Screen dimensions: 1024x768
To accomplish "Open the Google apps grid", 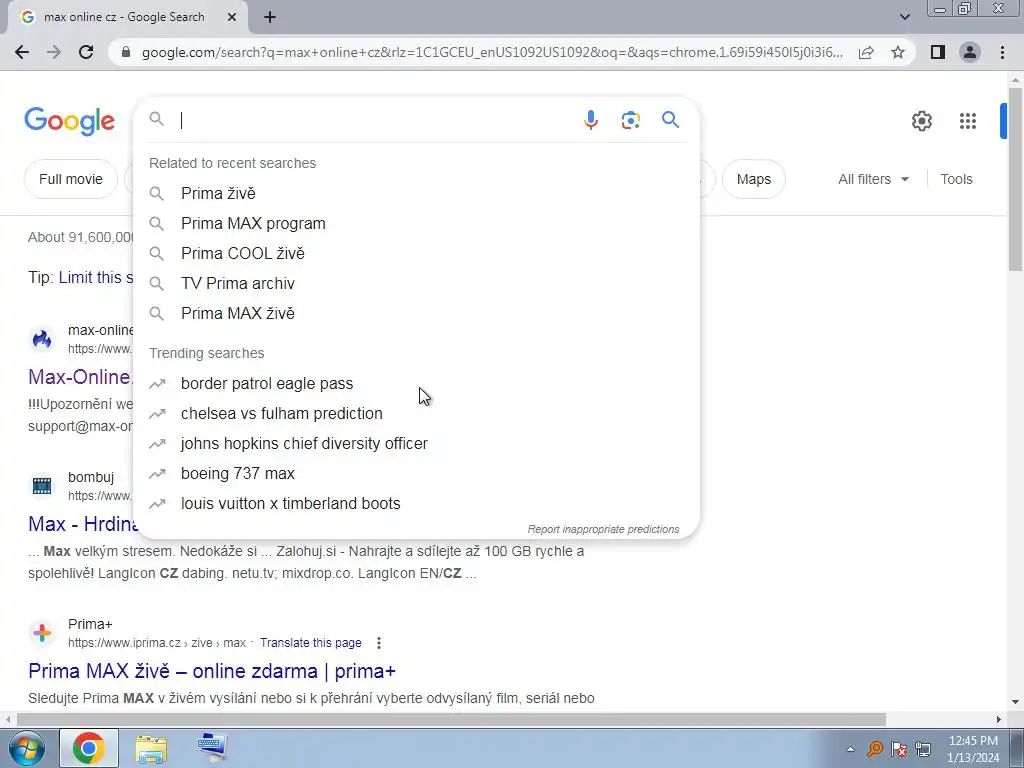I will (x=967, y=121).
